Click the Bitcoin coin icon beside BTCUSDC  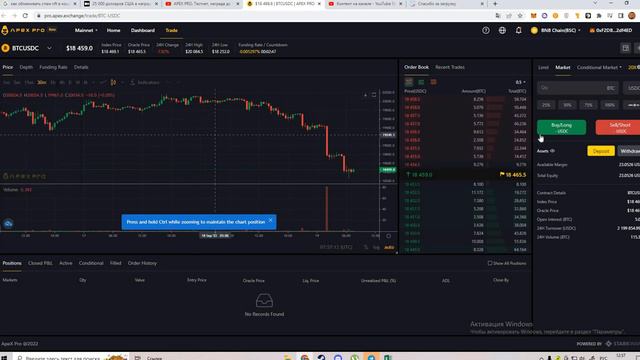pos(5,48)
